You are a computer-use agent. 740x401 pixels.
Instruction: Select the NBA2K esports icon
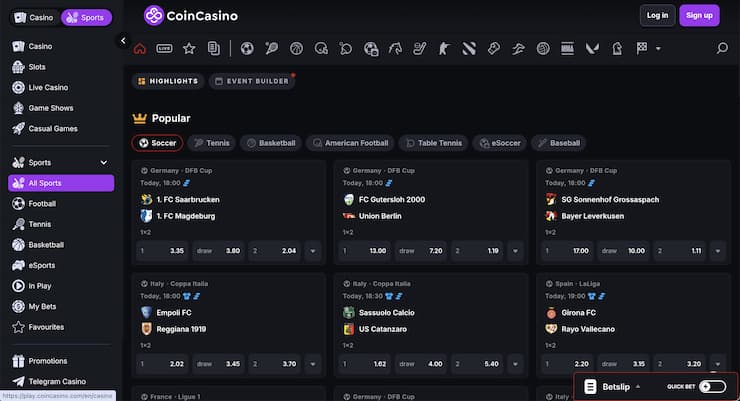click(568, 49)
